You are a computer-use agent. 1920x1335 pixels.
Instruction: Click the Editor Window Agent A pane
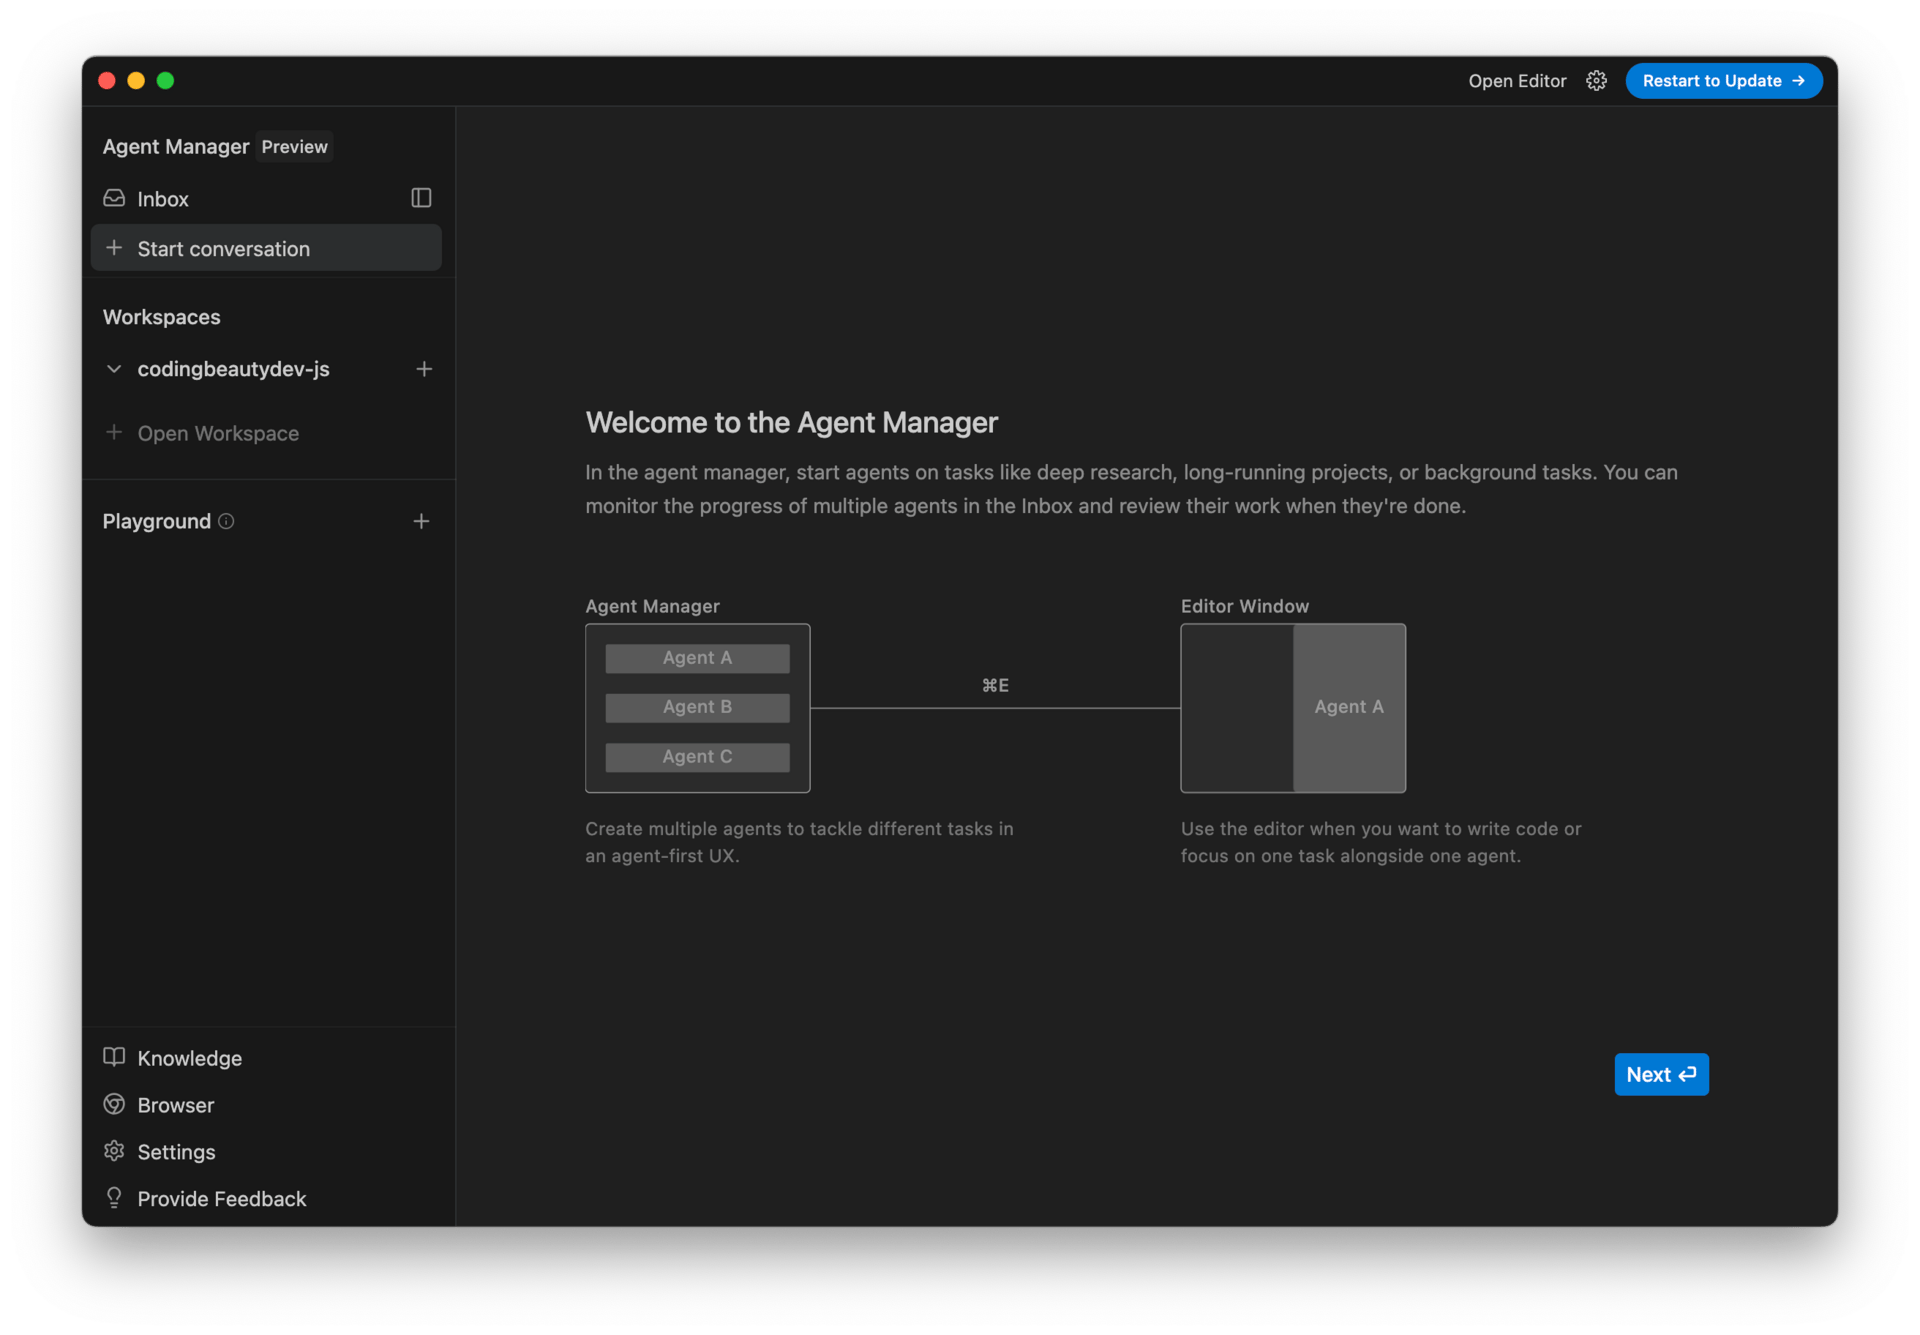coord(1348,707)
